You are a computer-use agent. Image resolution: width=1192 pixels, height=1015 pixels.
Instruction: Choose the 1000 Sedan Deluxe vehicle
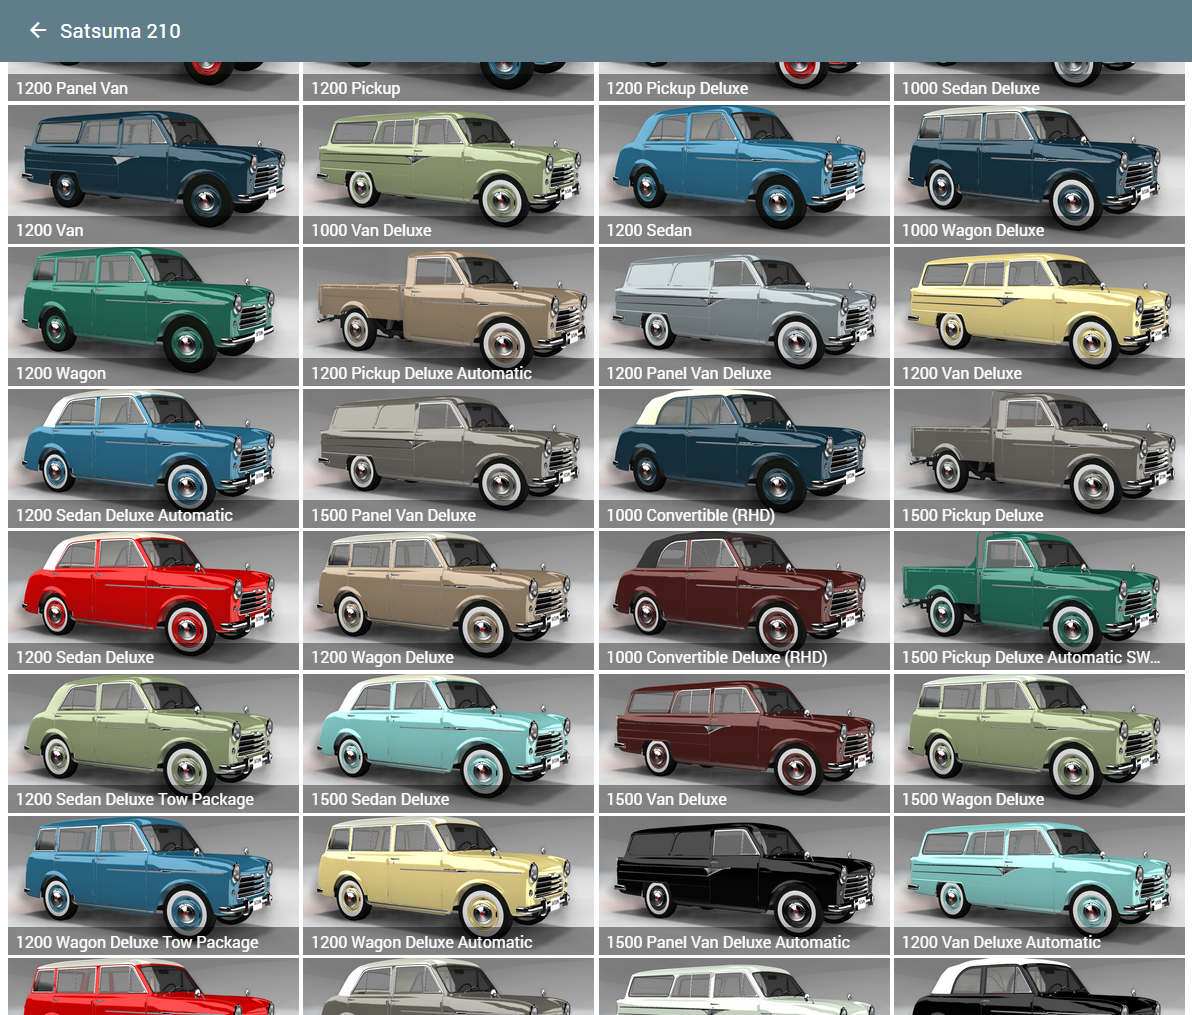[1039, 81]
